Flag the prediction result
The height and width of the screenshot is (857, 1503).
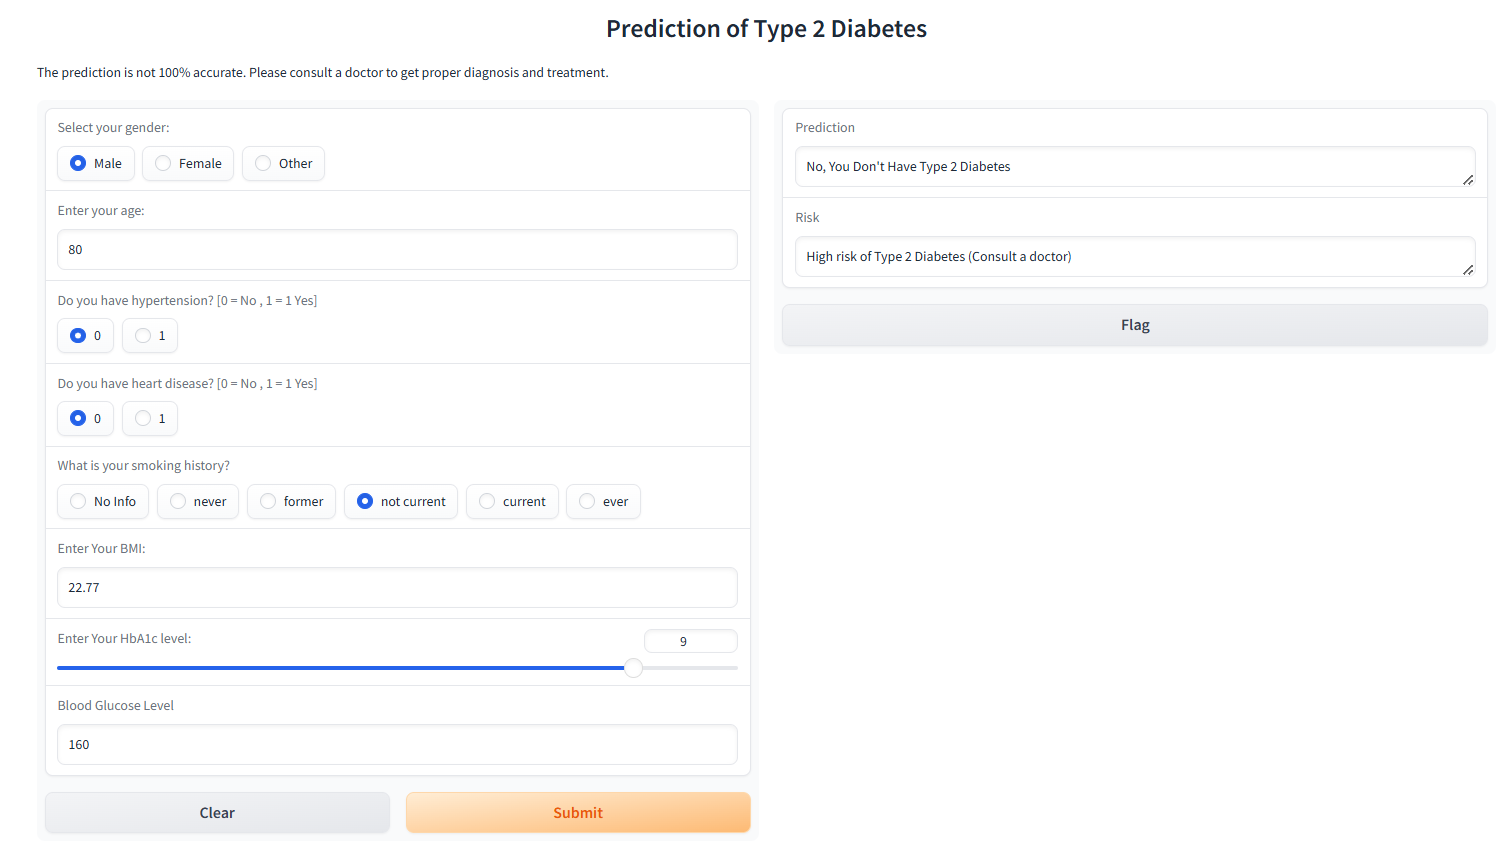(x=1135, y=326)
